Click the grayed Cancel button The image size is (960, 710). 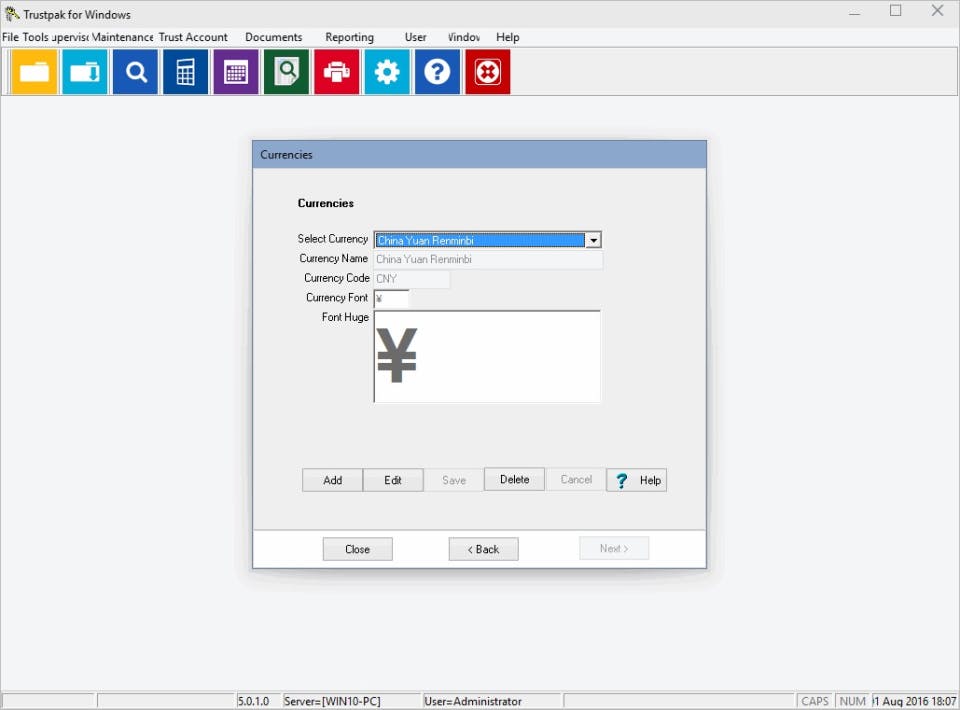(576, 479)
